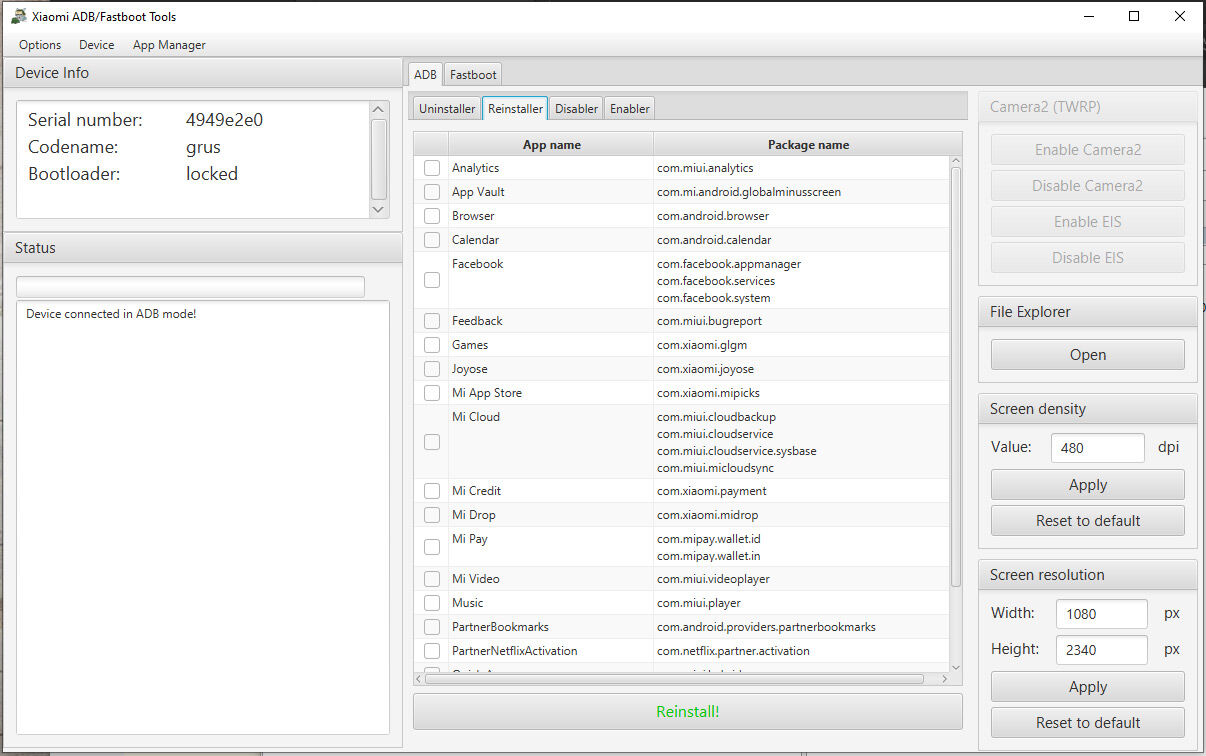Select com.xiaomi.mipicks package cell

tap(801, 393)
